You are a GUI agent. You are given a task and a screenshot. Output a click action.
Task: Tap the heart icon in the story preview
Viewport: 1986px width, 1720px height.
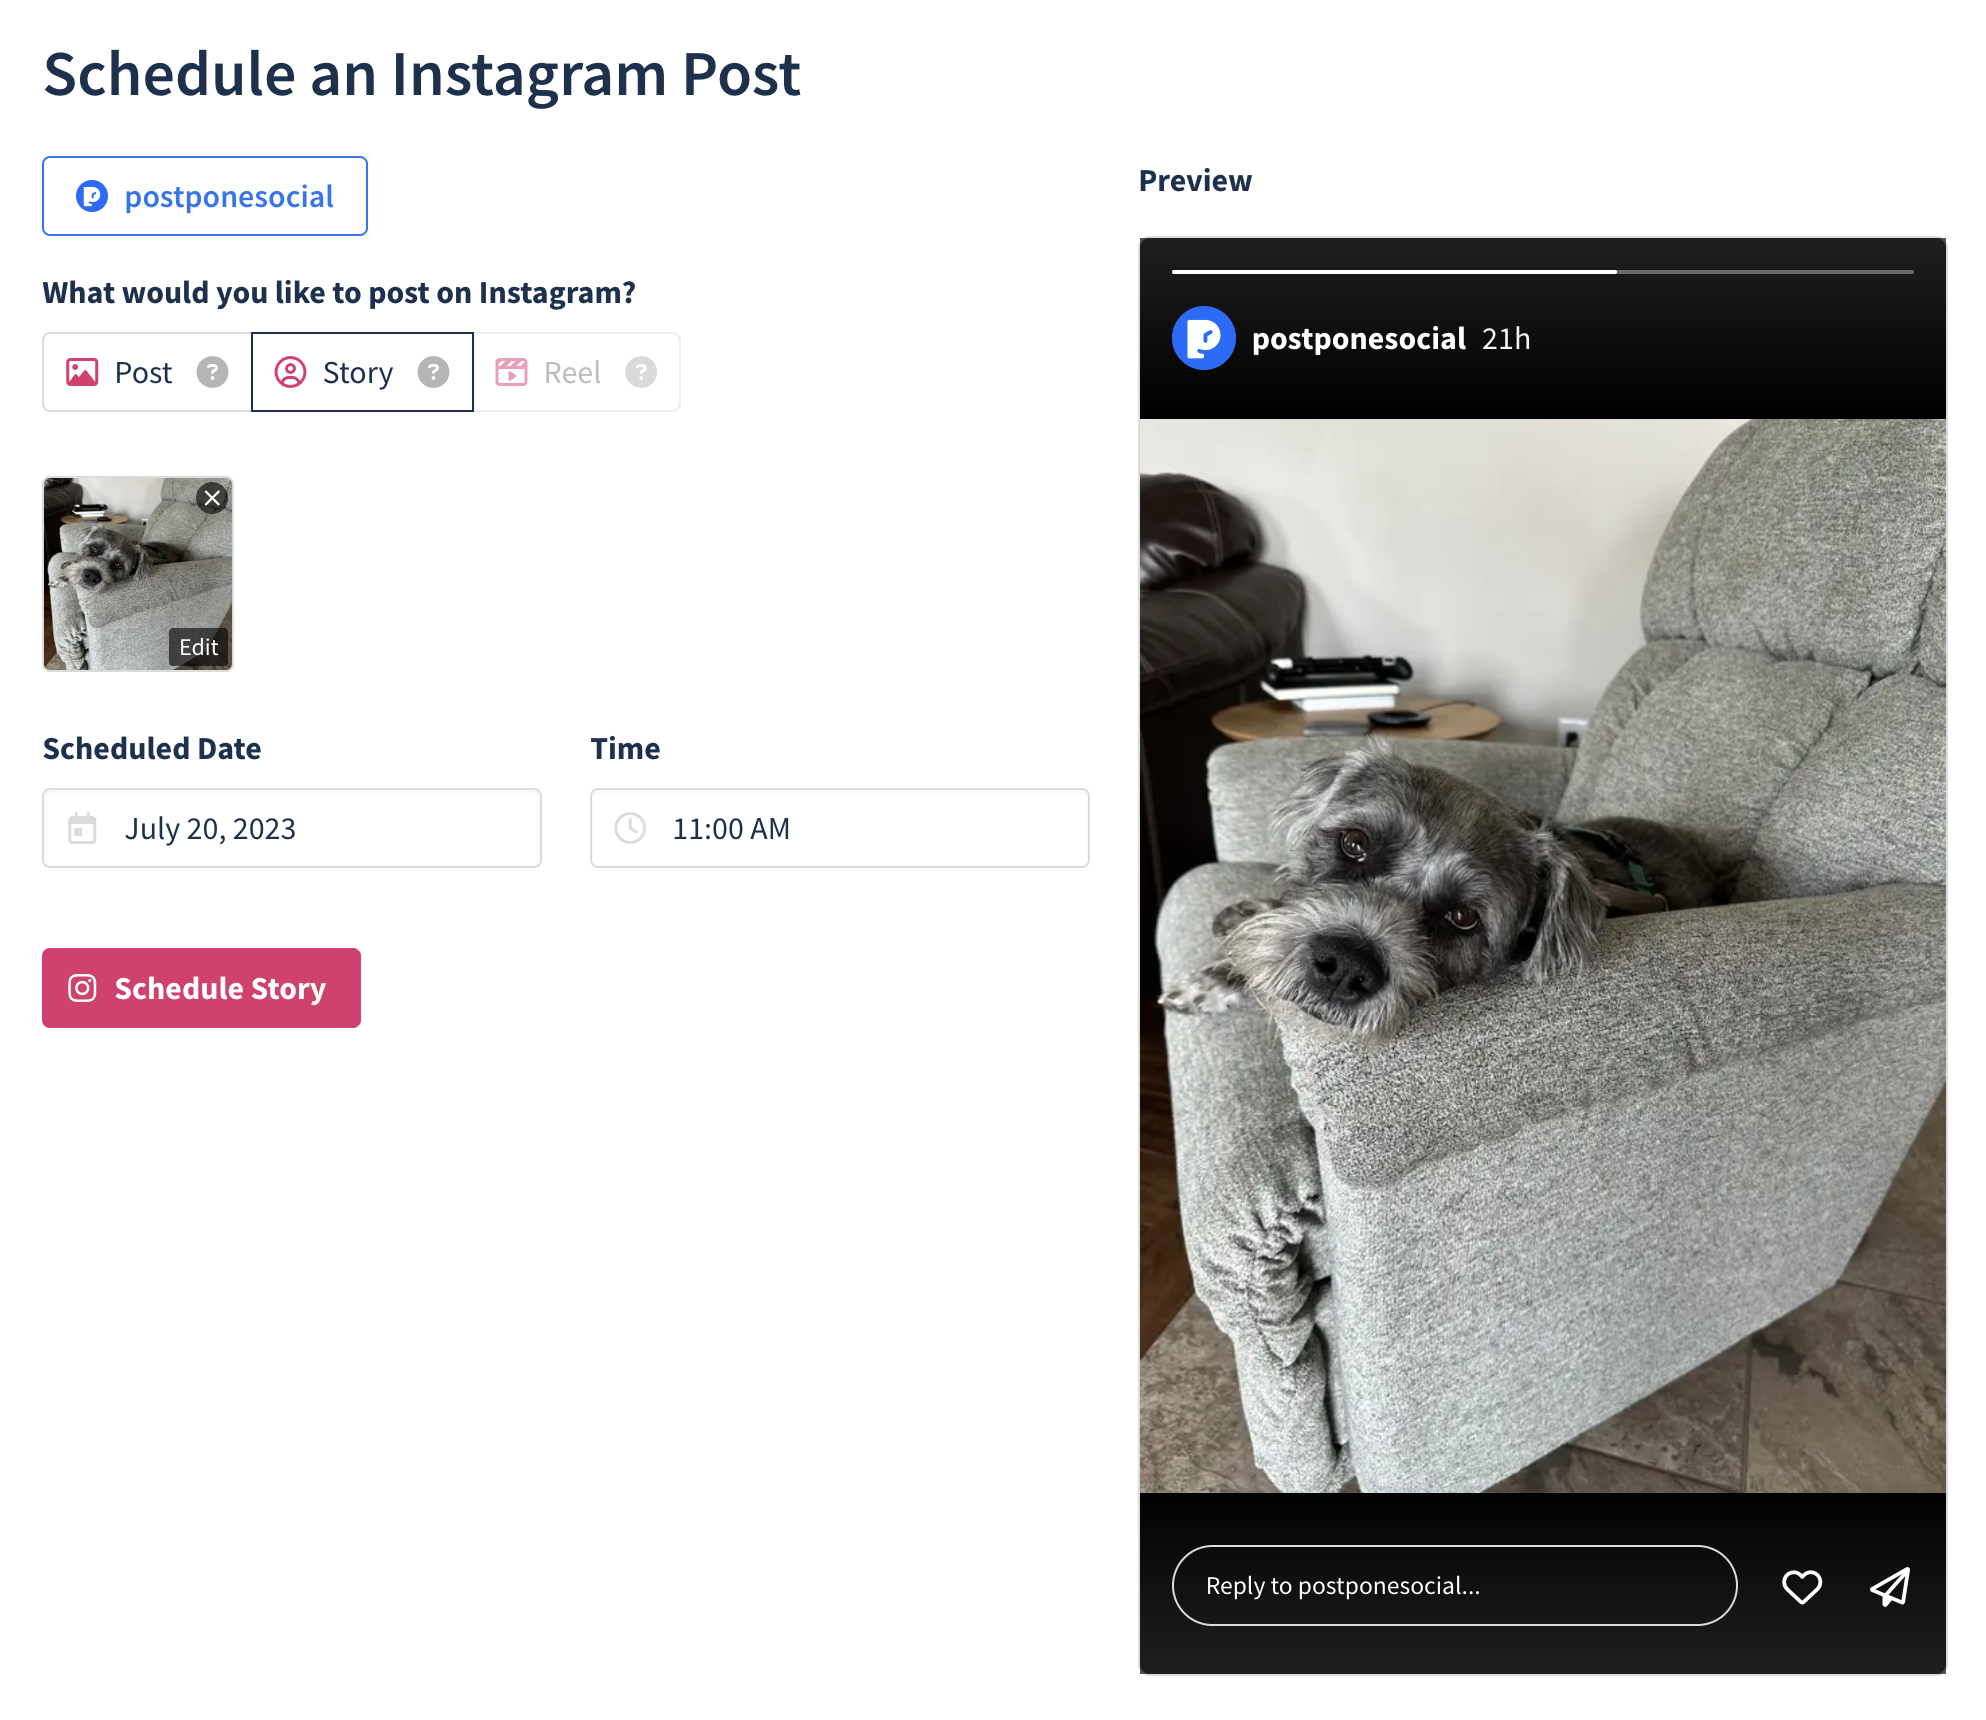tap(1801, 1586)
